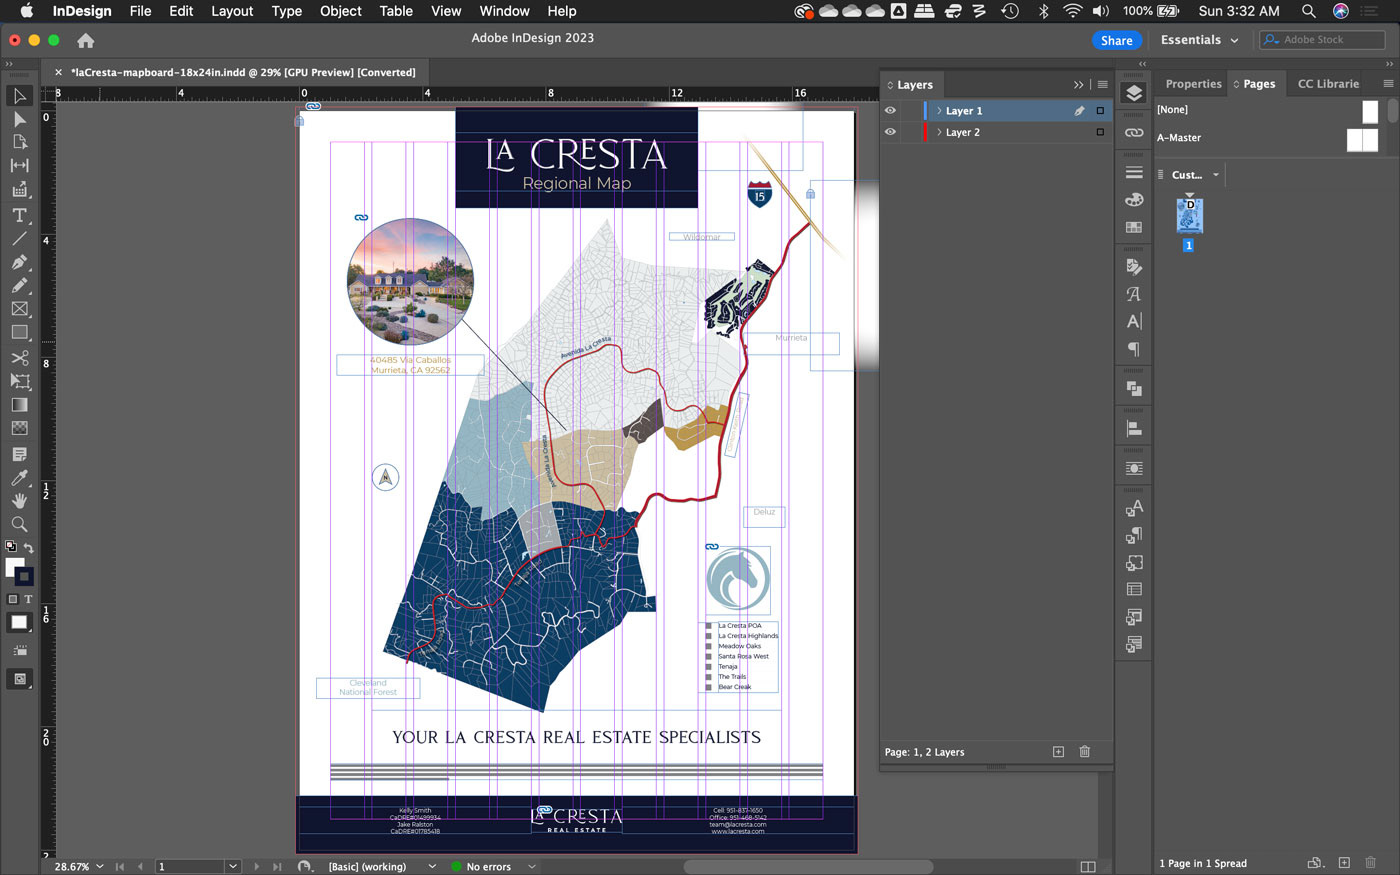The height and width of the screenshot is (875, 1400).
Task: Select the Rectangle tool
Action: pyautogui.click(x=19, y=332)
